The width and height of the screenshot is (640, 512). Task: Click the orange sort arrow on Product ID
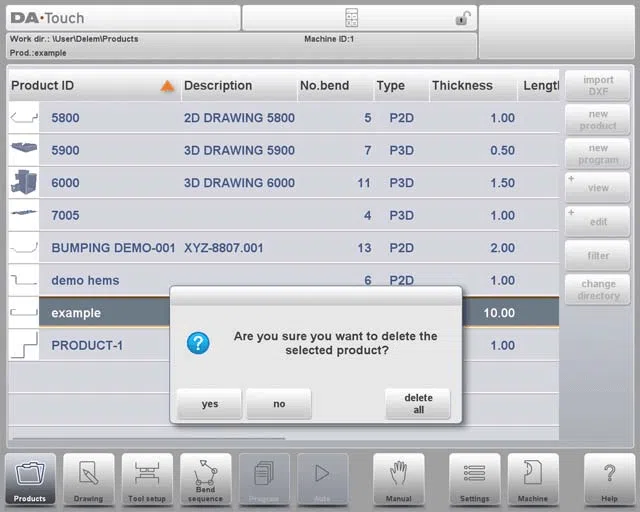[x=167, y=86]
